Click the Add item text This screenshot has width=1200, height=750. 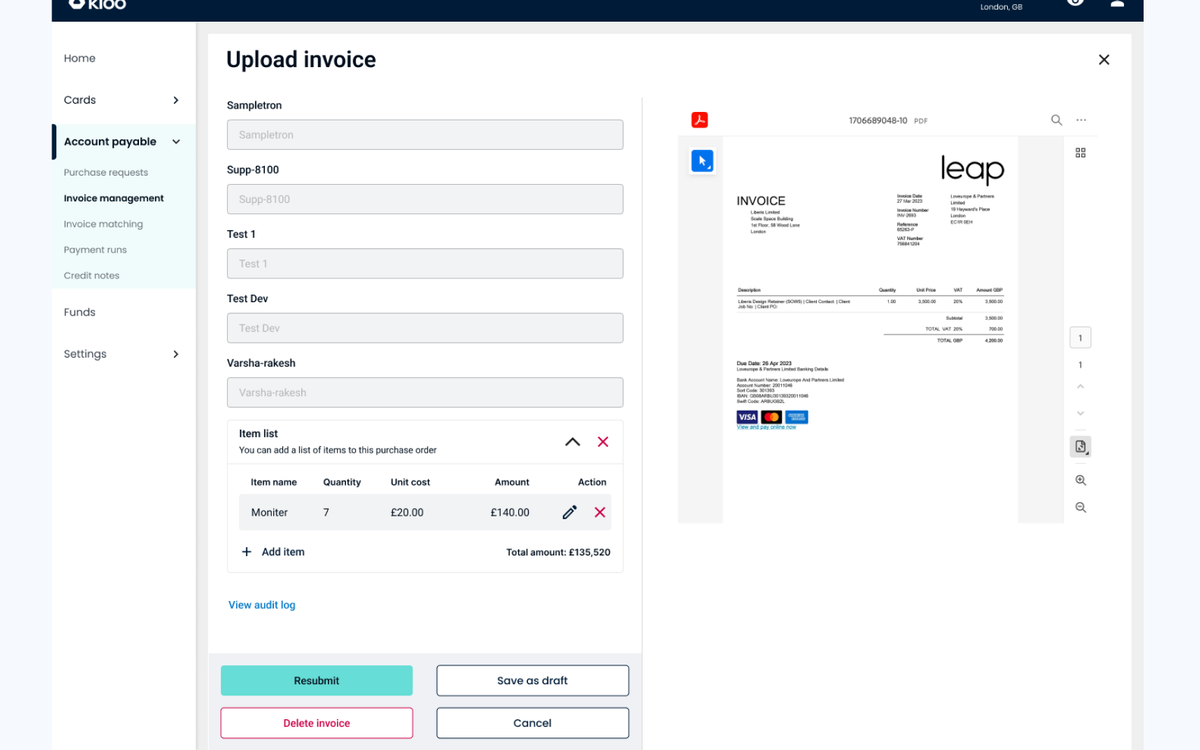tap(283, 552)
